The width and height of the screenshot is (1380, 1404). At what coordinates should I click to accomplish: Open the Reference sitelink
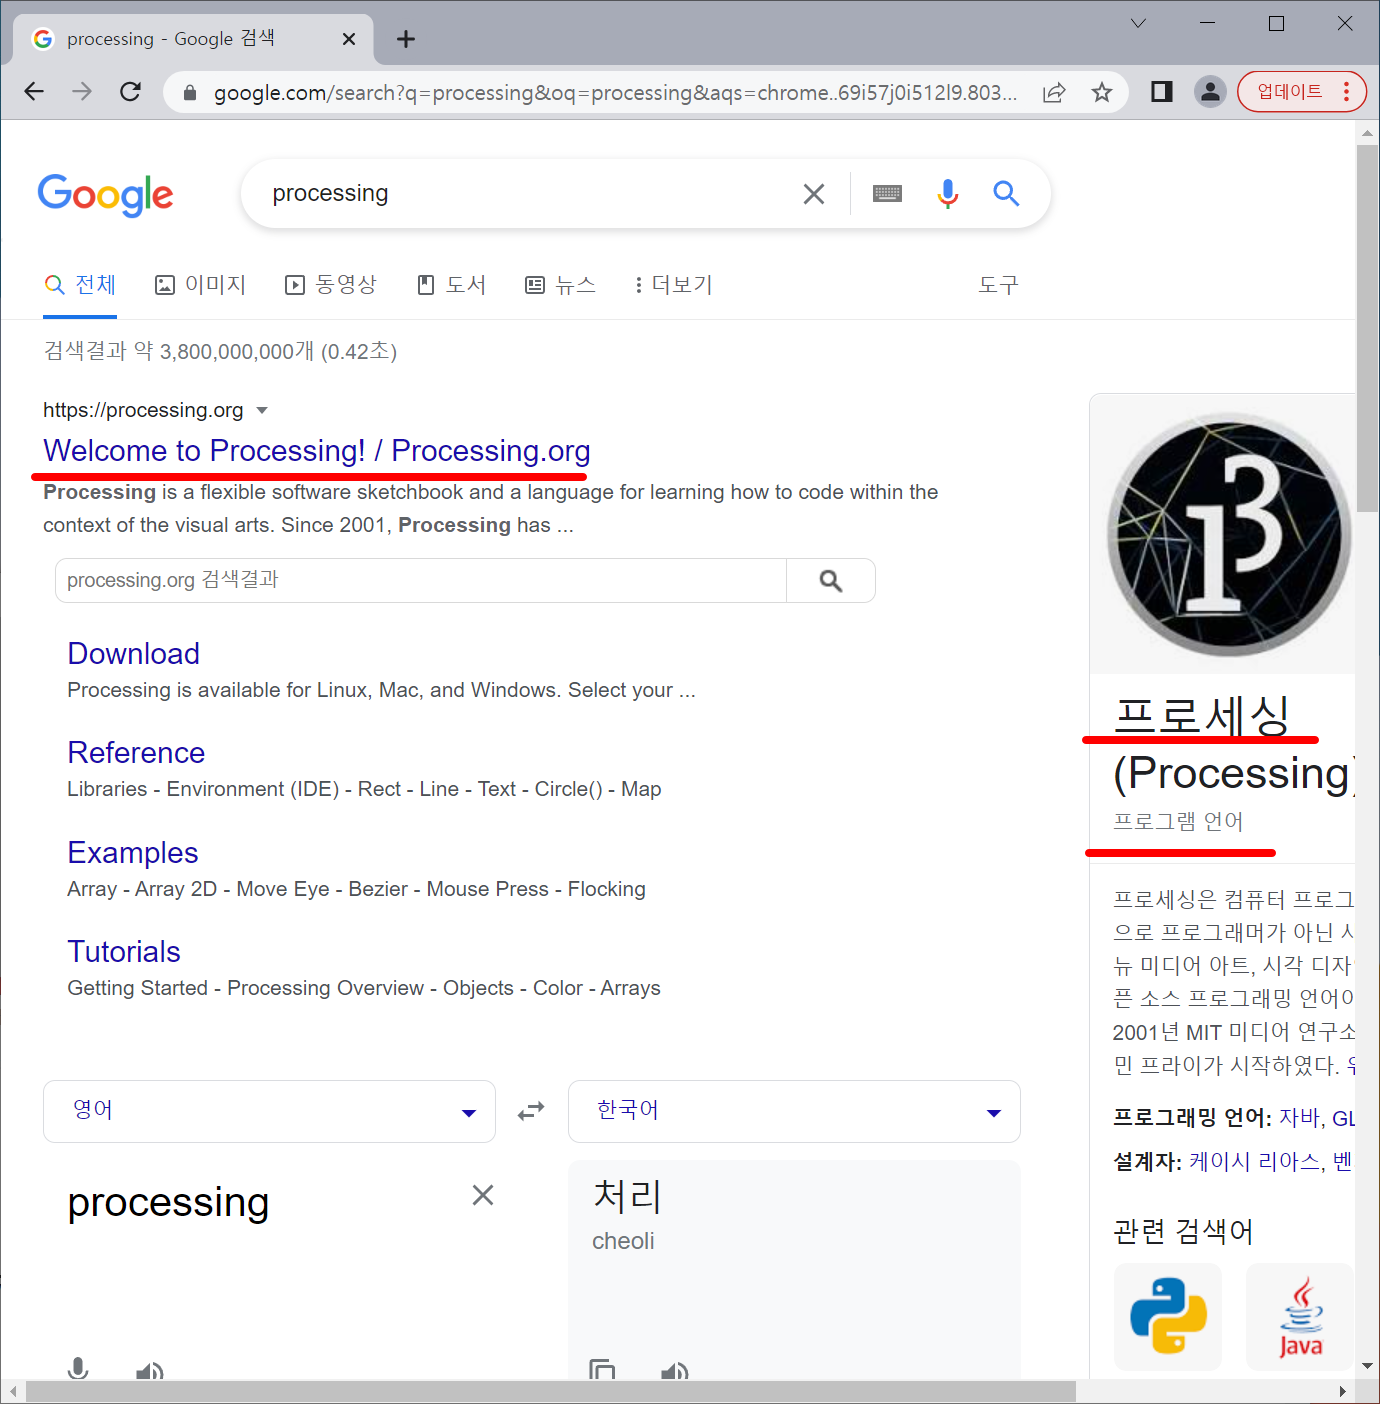(x=136, y=753)
